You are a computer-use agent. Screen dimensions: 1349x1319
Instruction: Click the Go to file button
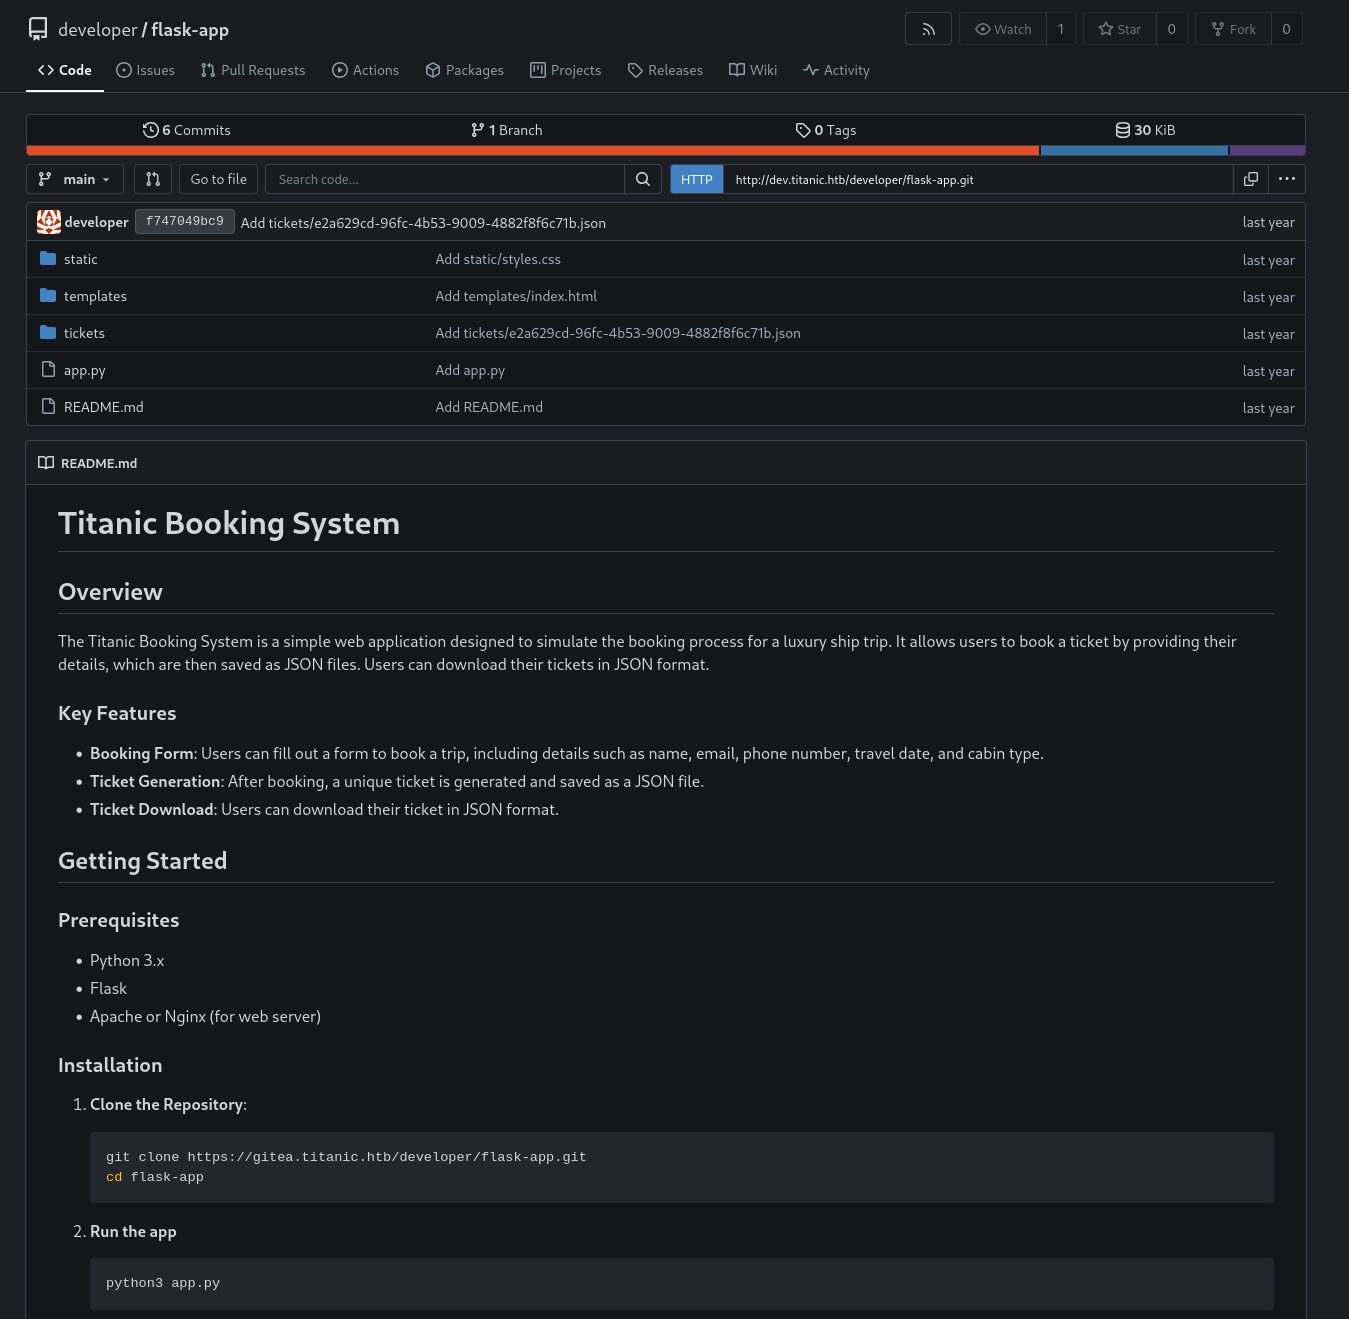tap(217, 179)
